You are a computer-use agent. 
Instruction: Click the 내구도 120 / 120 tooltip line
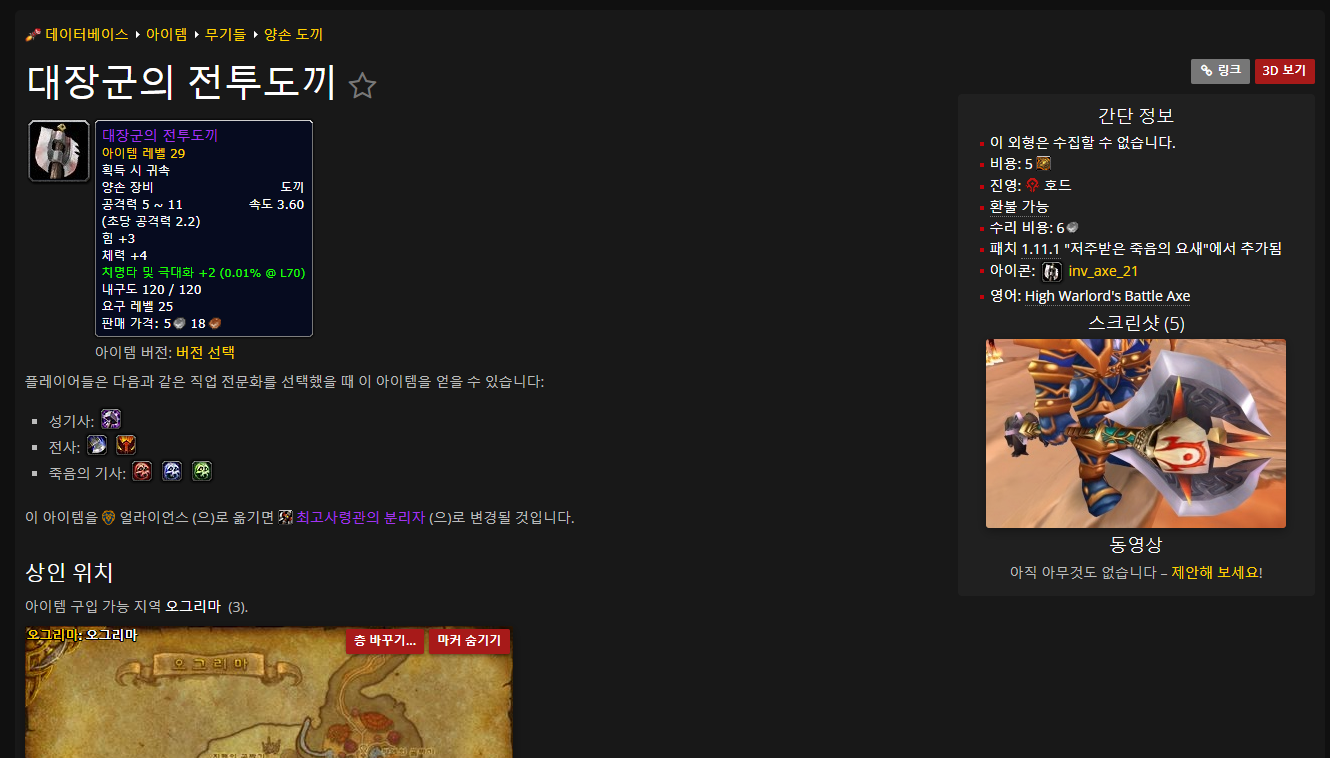click(152, 289)
